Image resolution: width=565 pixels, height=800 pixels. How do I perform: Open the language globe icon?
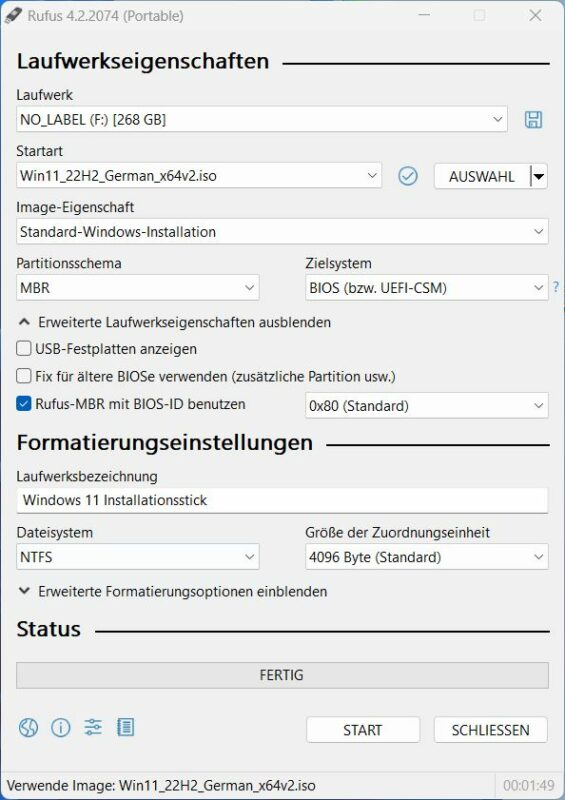pos(28,727)
